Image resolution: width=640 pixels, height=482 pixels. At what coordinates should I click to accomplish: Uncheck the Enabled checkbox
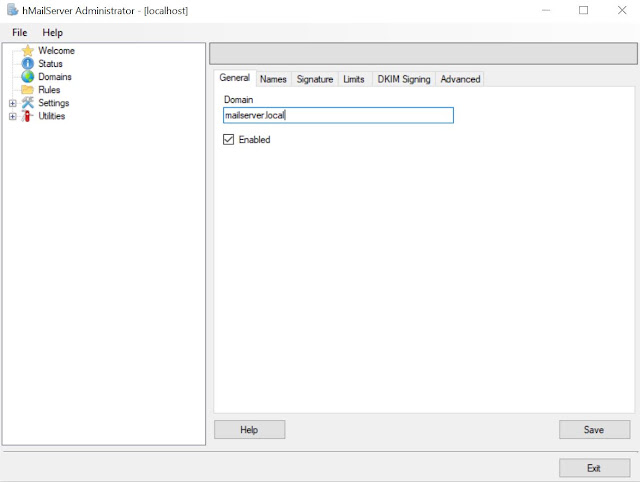pyautogui.click(x=229, y=140)
